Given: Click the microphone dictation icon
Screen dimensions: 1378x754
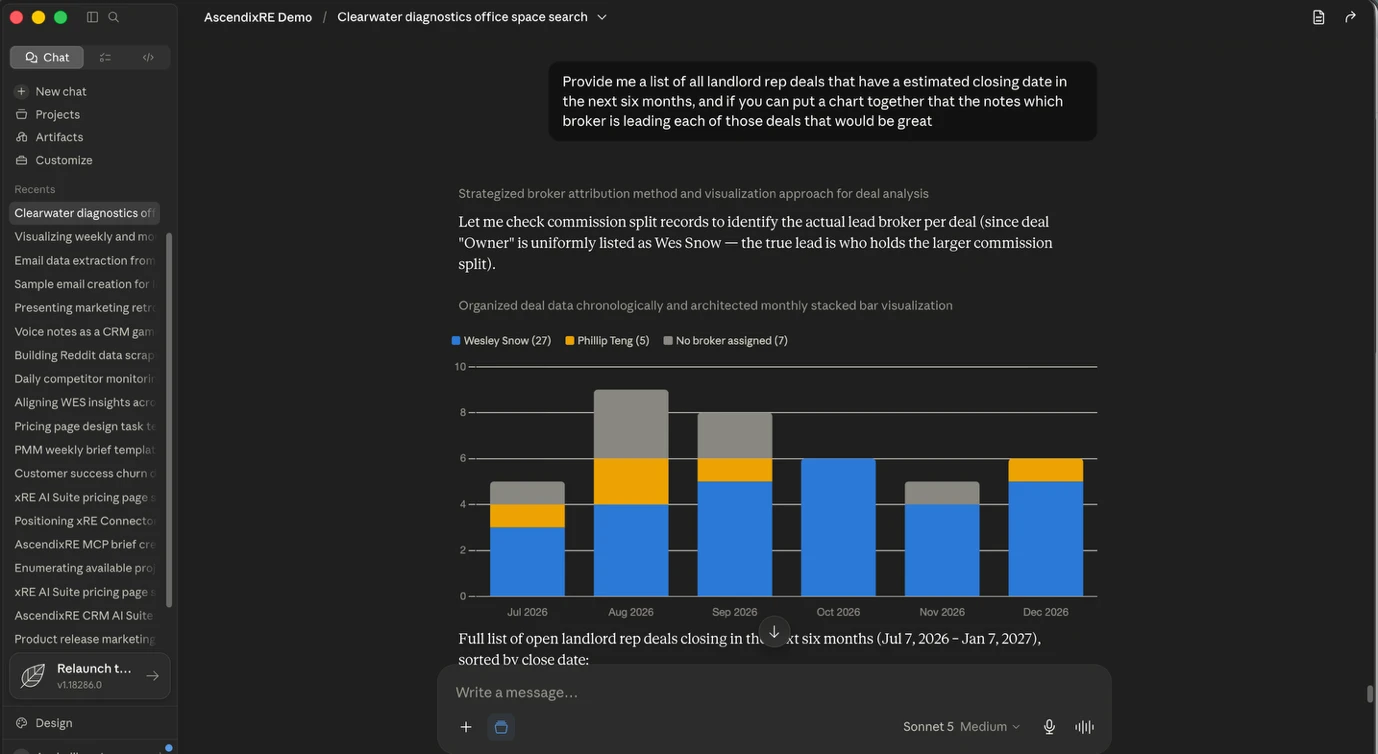Looking at the screenshot, I should (x=1049, y=727).
